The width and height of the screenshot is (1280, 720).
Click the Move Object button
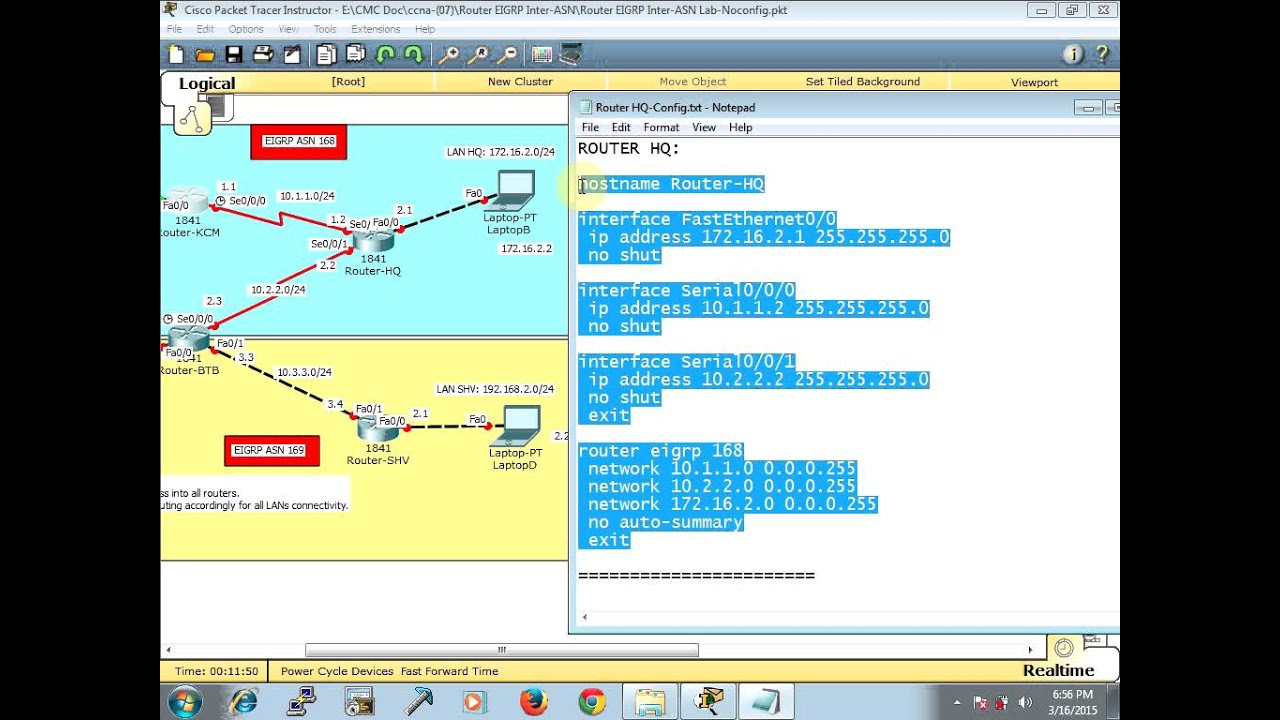pyautogui.click(x=693, y=82)
